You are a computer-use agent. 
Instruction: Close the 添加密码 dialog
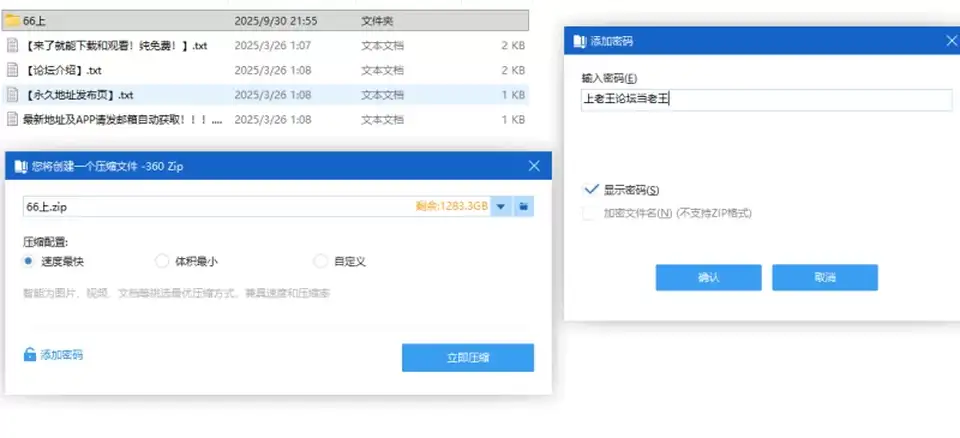(x=951, y=41)
